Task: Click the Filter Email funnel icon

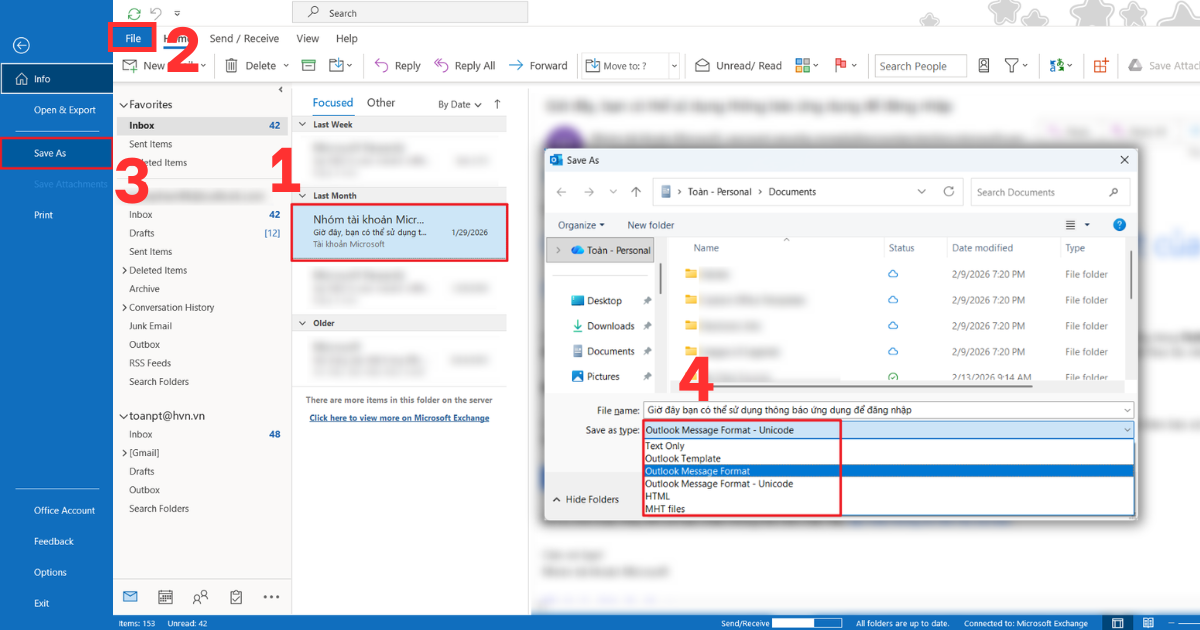Action: (x=1013, y=65)
